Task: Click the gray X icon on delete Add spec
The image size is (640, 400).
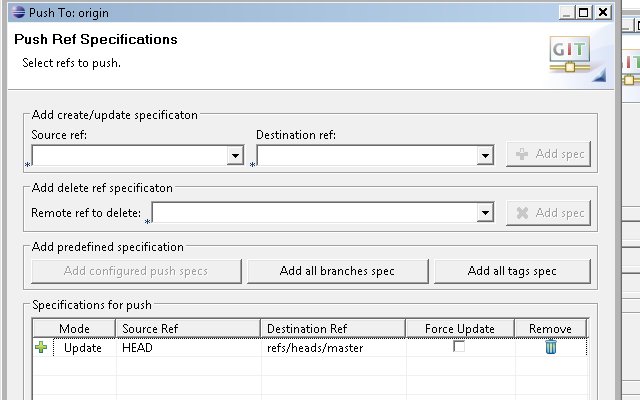Action: pos(522,213)
